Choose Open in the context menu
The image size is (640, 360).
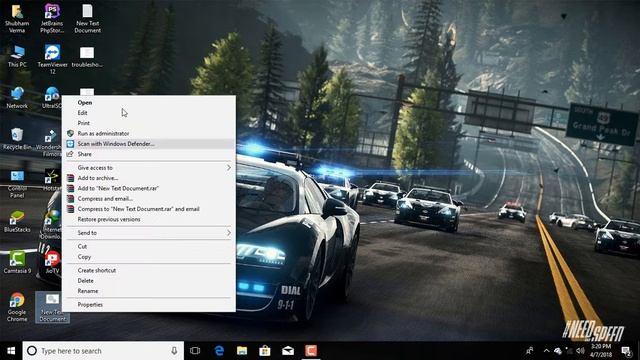point(149,102)
